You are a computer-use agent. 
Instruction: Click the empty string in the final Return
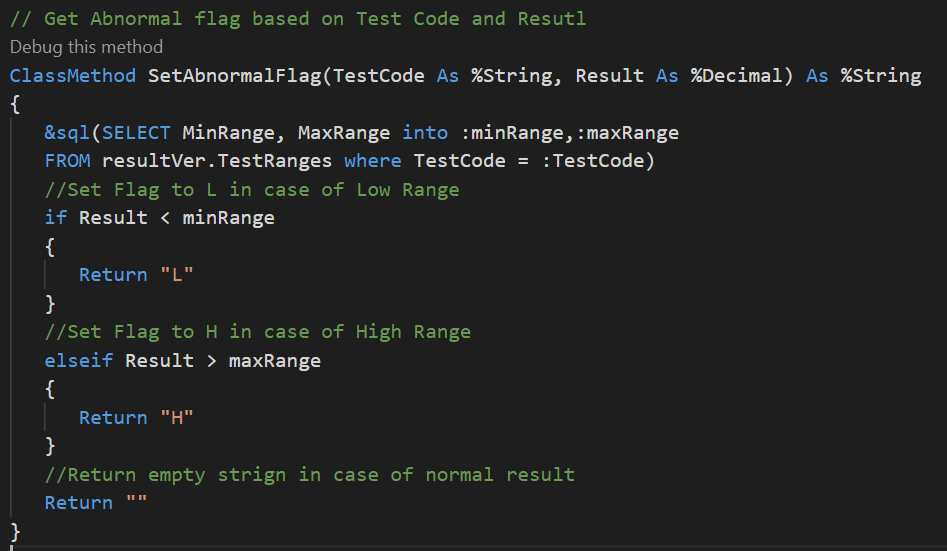coord(136,503)
